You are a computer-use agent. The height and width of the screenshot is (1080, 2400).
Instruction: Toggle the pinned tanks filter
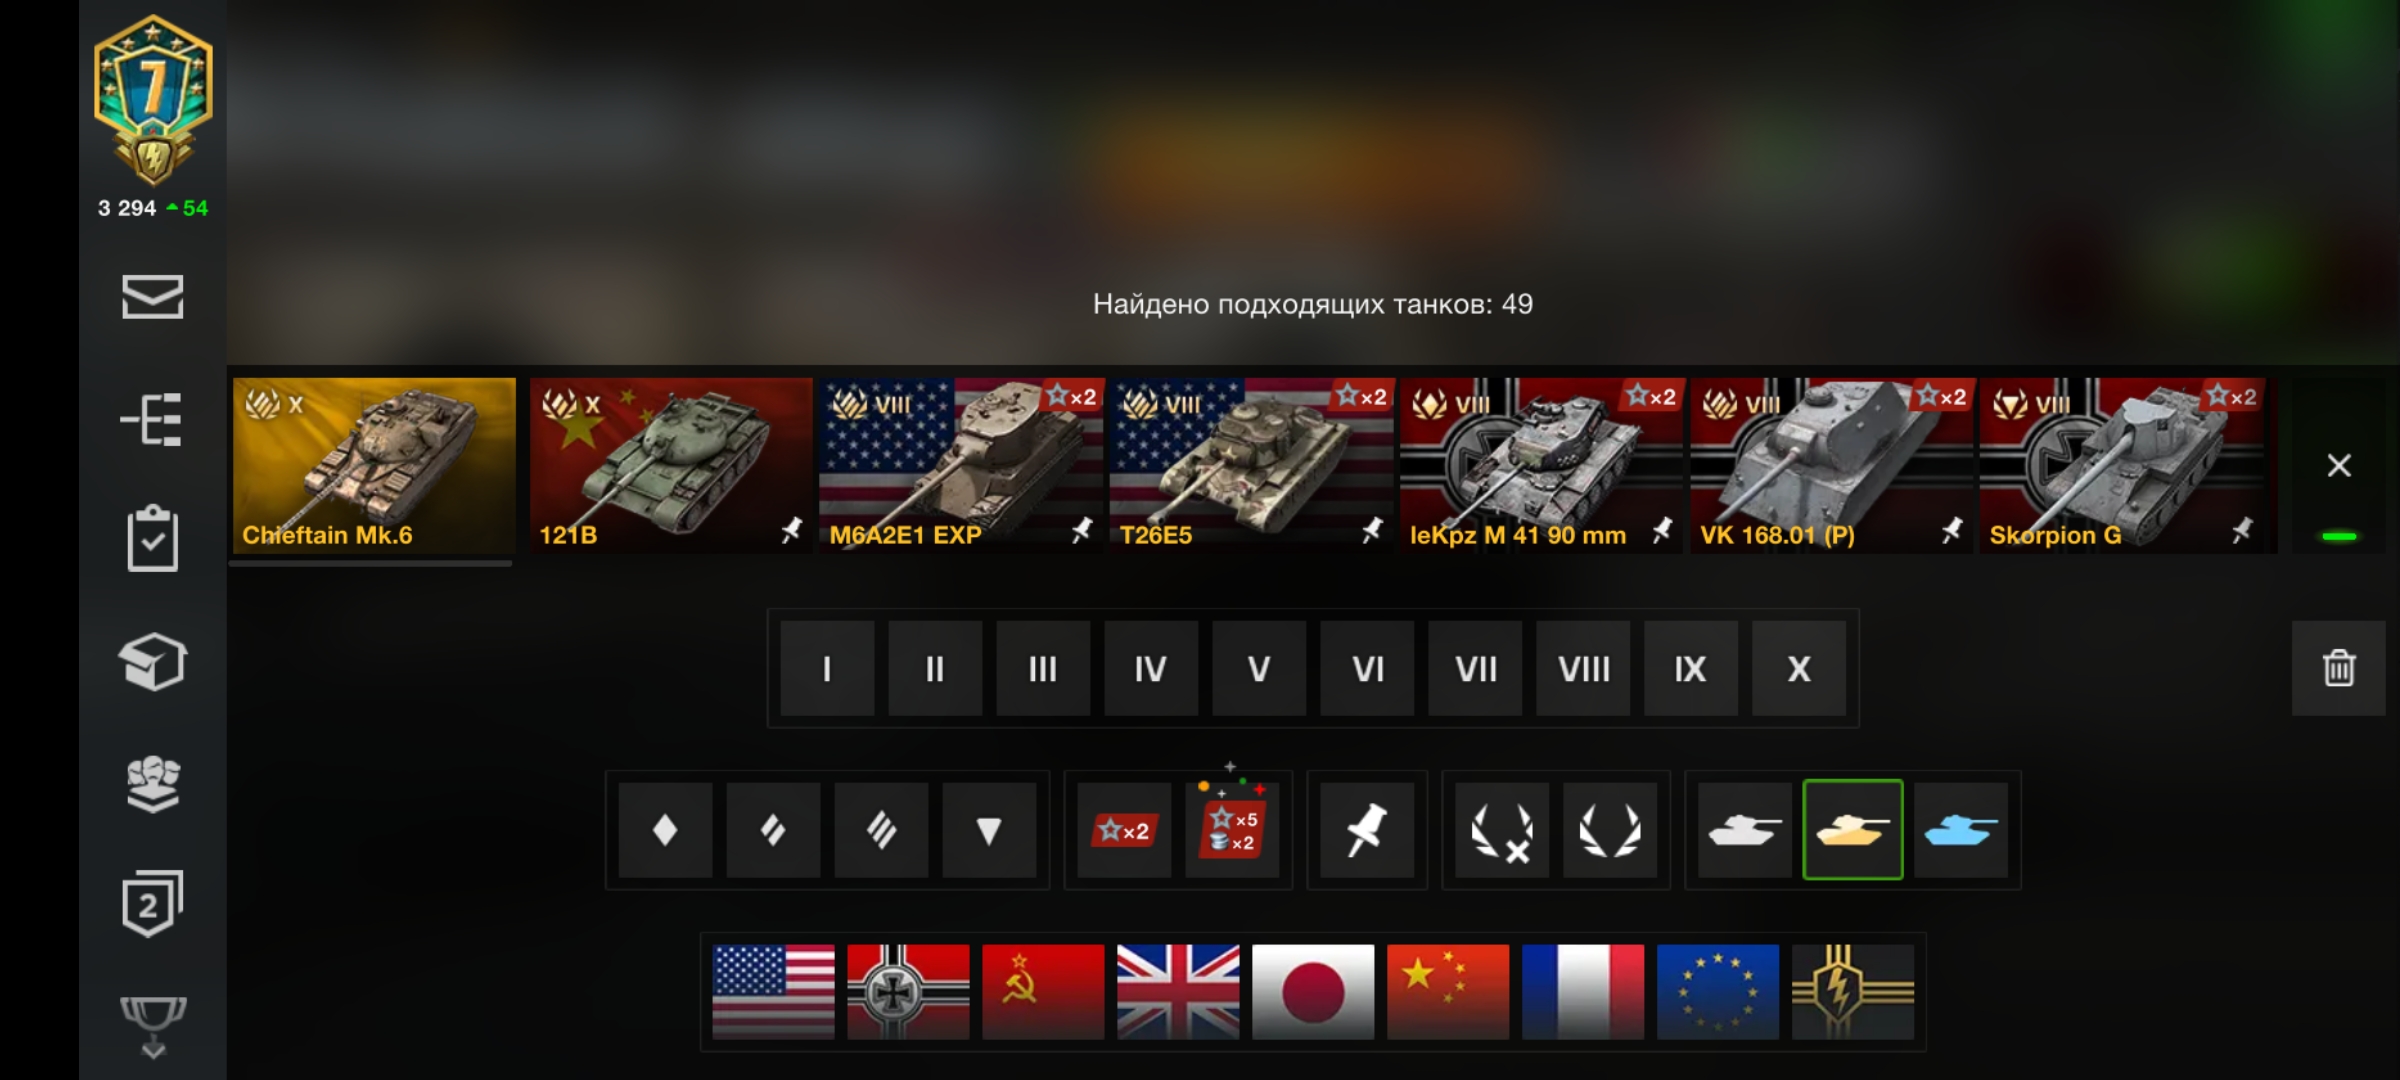[1367, 830]
